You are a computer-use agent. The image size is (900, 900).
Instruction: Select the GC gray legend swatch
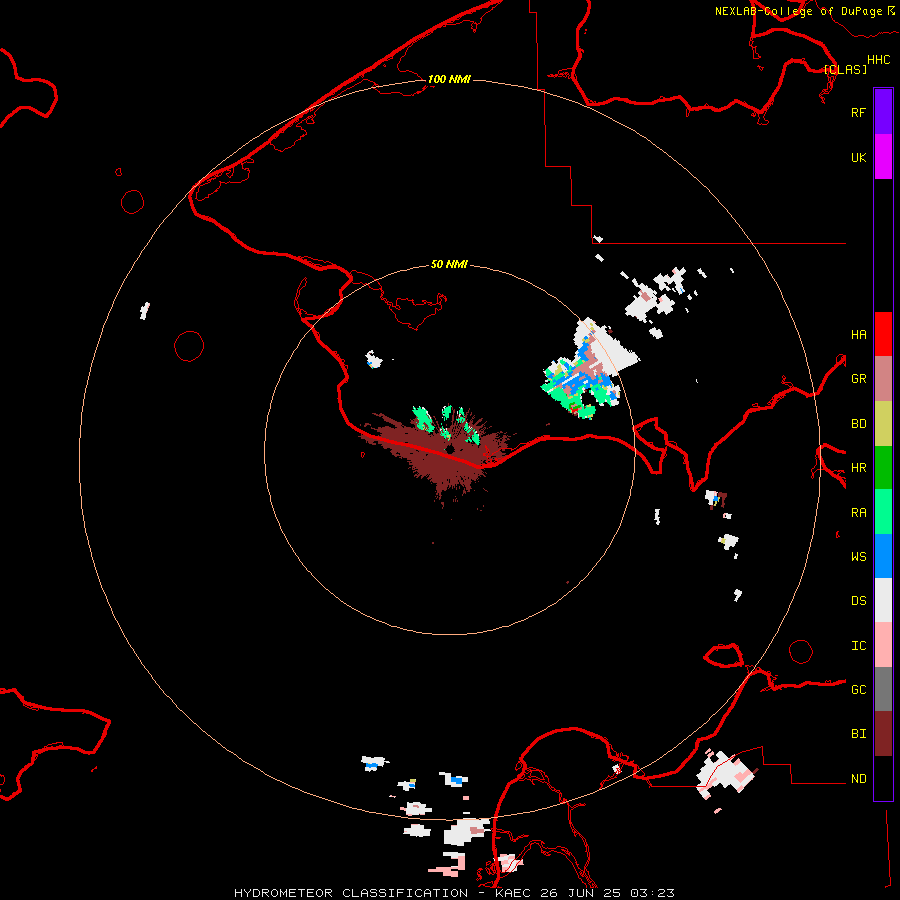point(883,689)
